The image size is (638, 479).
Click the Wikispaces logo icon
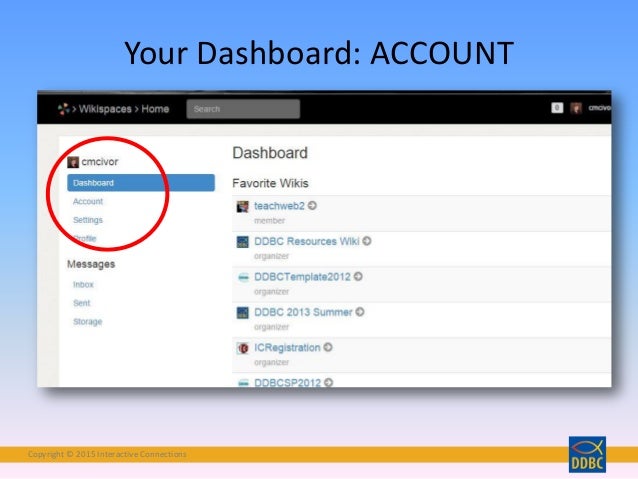63,109
